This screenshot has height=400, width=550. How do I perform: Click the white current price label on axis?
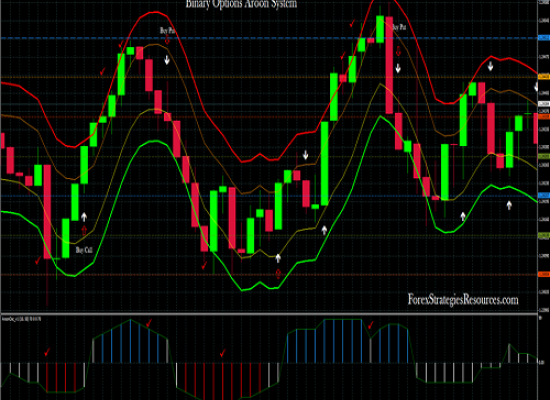544,104
